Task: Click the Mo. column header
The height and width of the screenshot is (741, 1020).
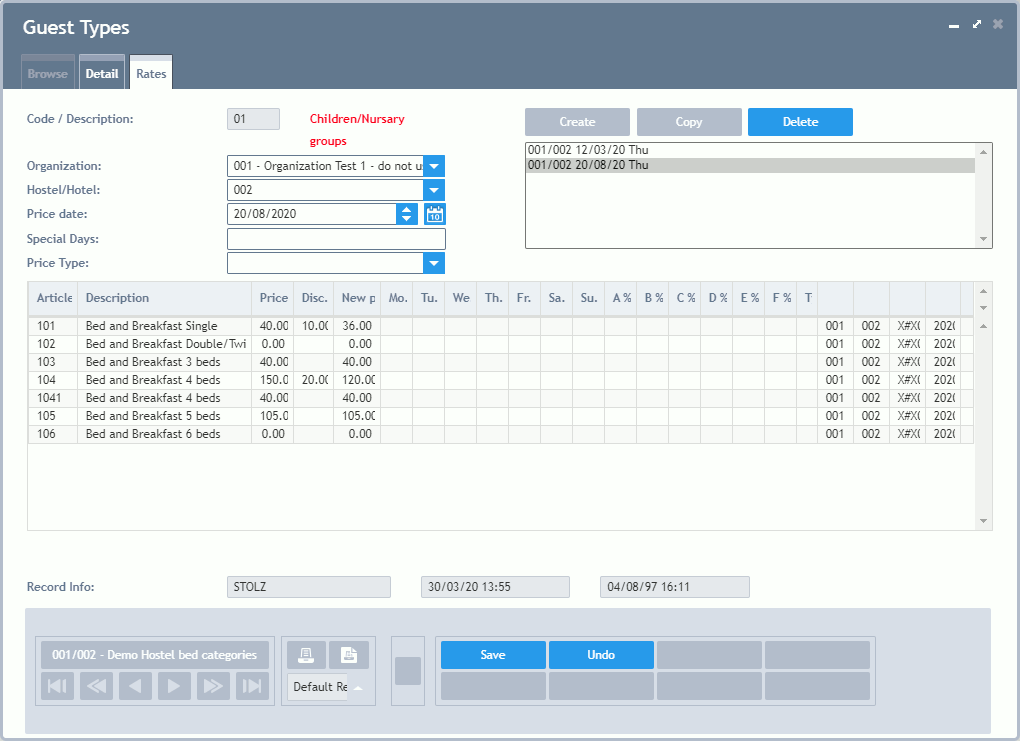Action: pyautogui.click(x=397, y=298)
